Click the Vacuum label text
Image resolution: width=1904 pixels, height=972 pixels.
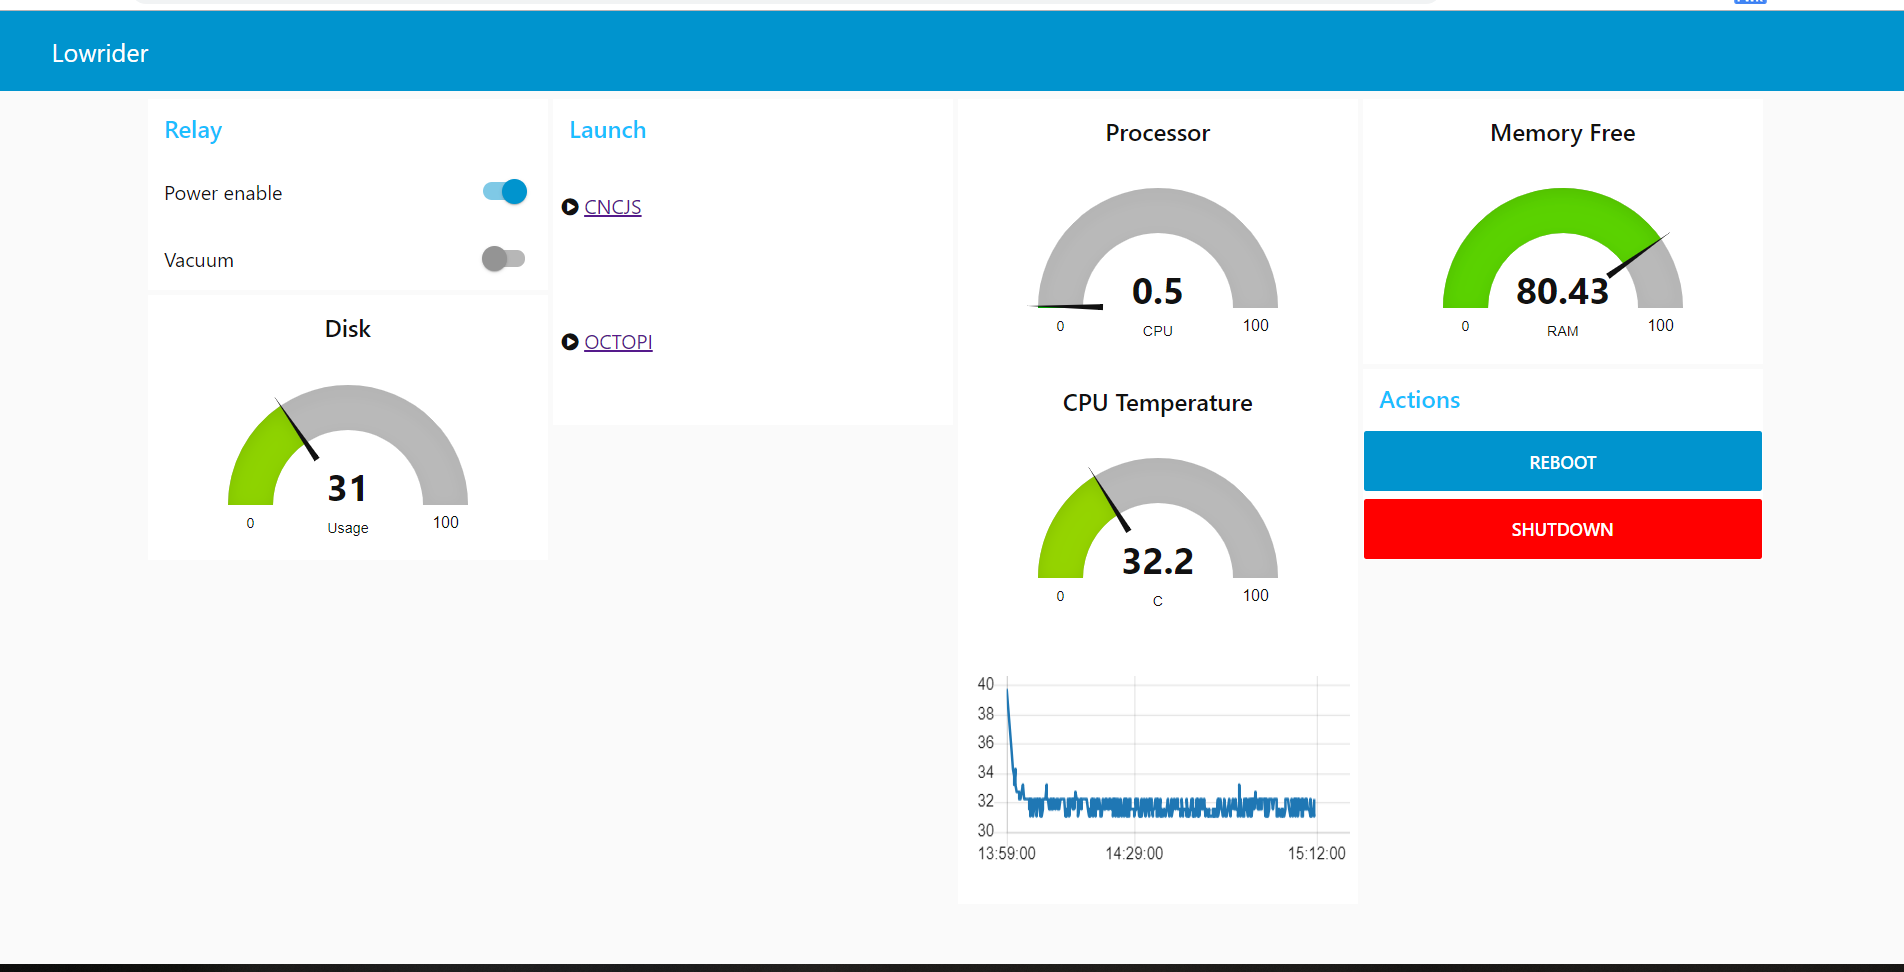pos(199,260)
